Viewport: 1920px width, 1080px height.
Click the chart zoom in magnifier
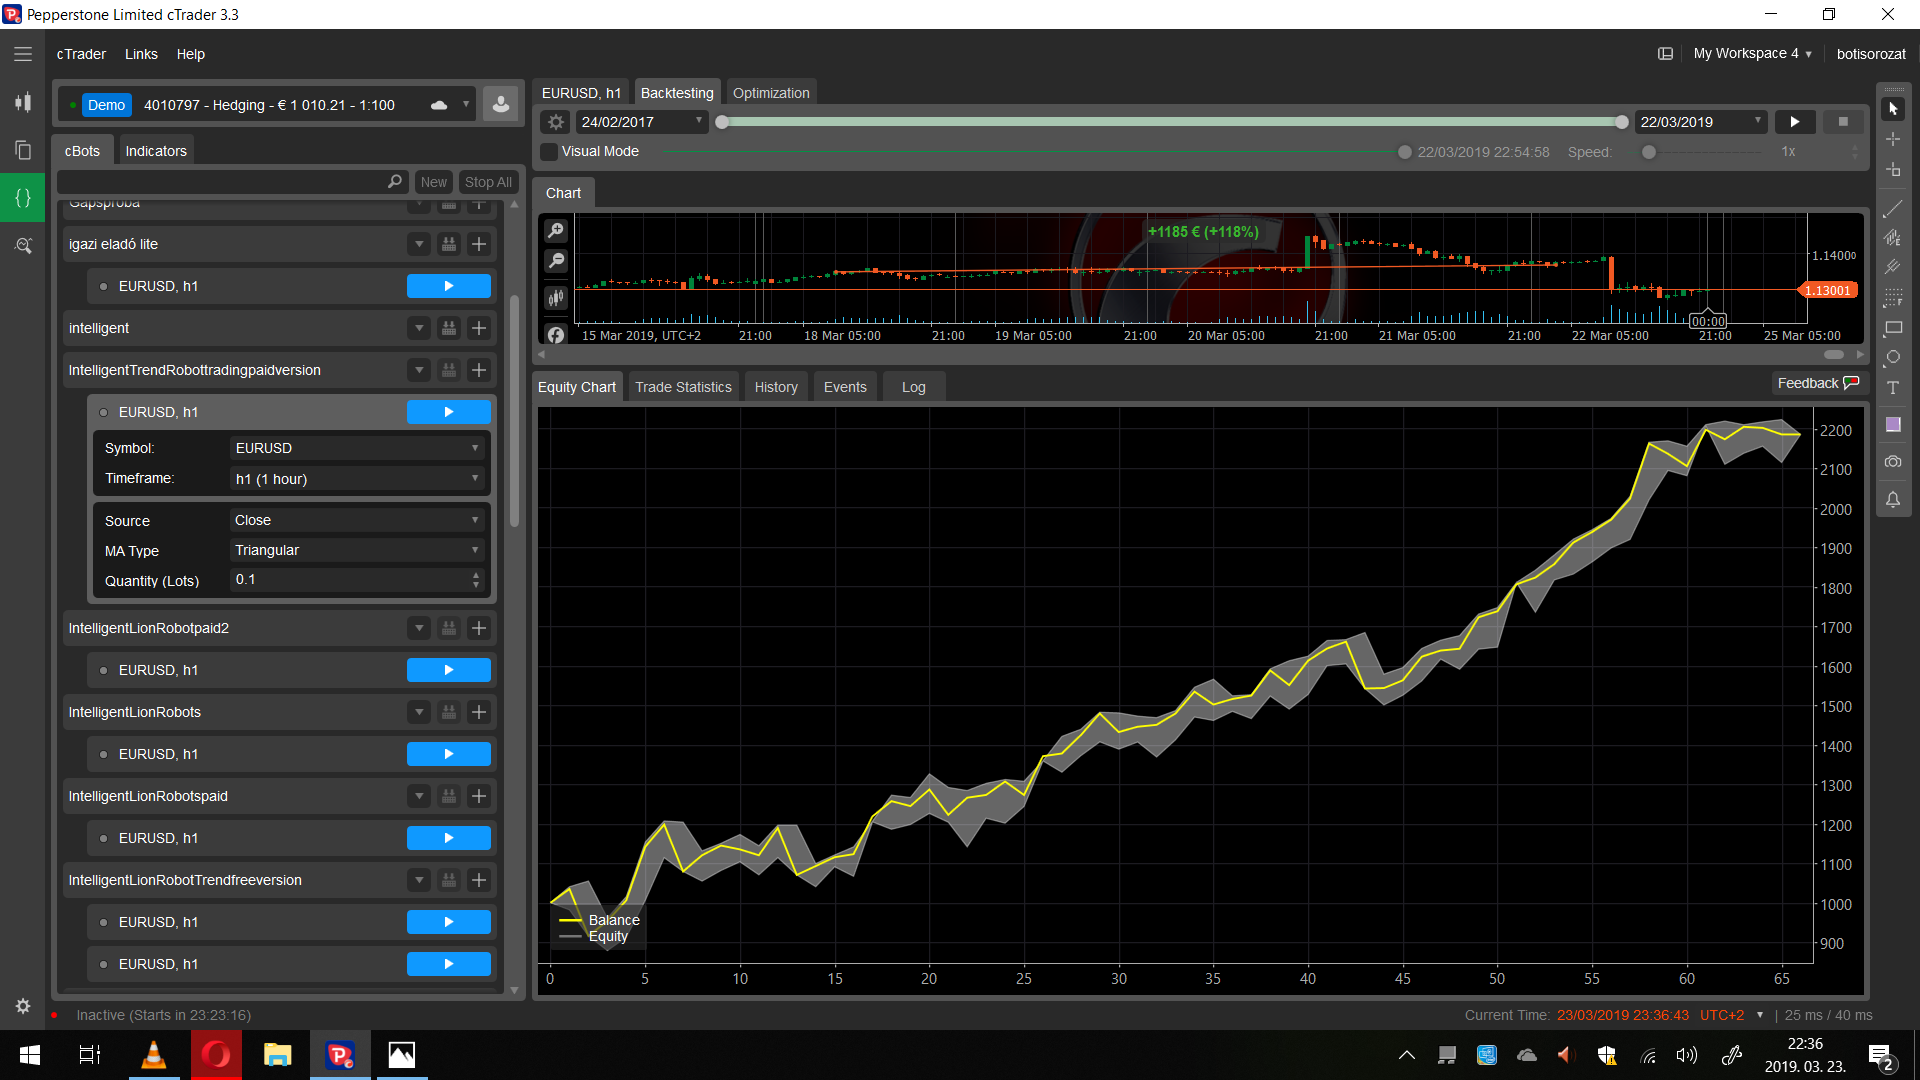coord(556,231)
